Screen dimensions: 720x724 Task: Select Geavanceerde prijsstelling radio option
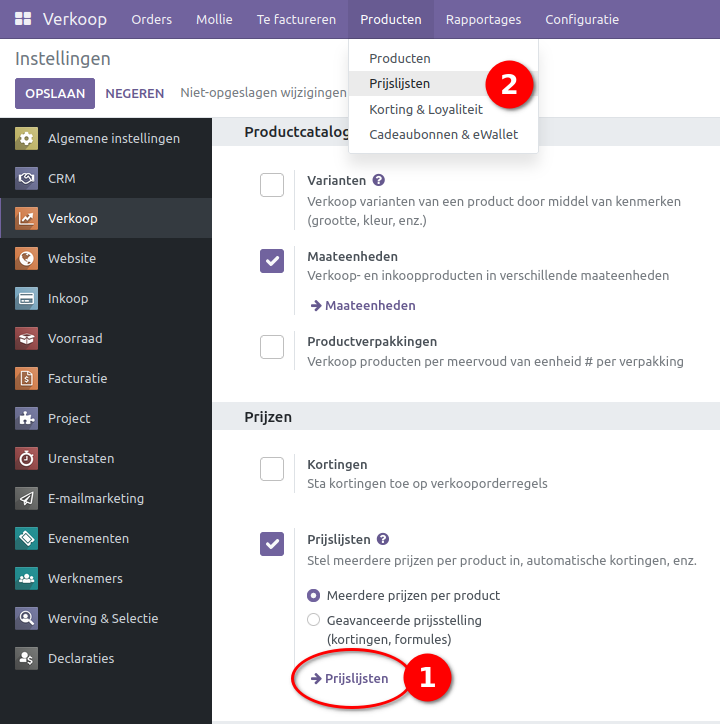[x=314, y=620]
